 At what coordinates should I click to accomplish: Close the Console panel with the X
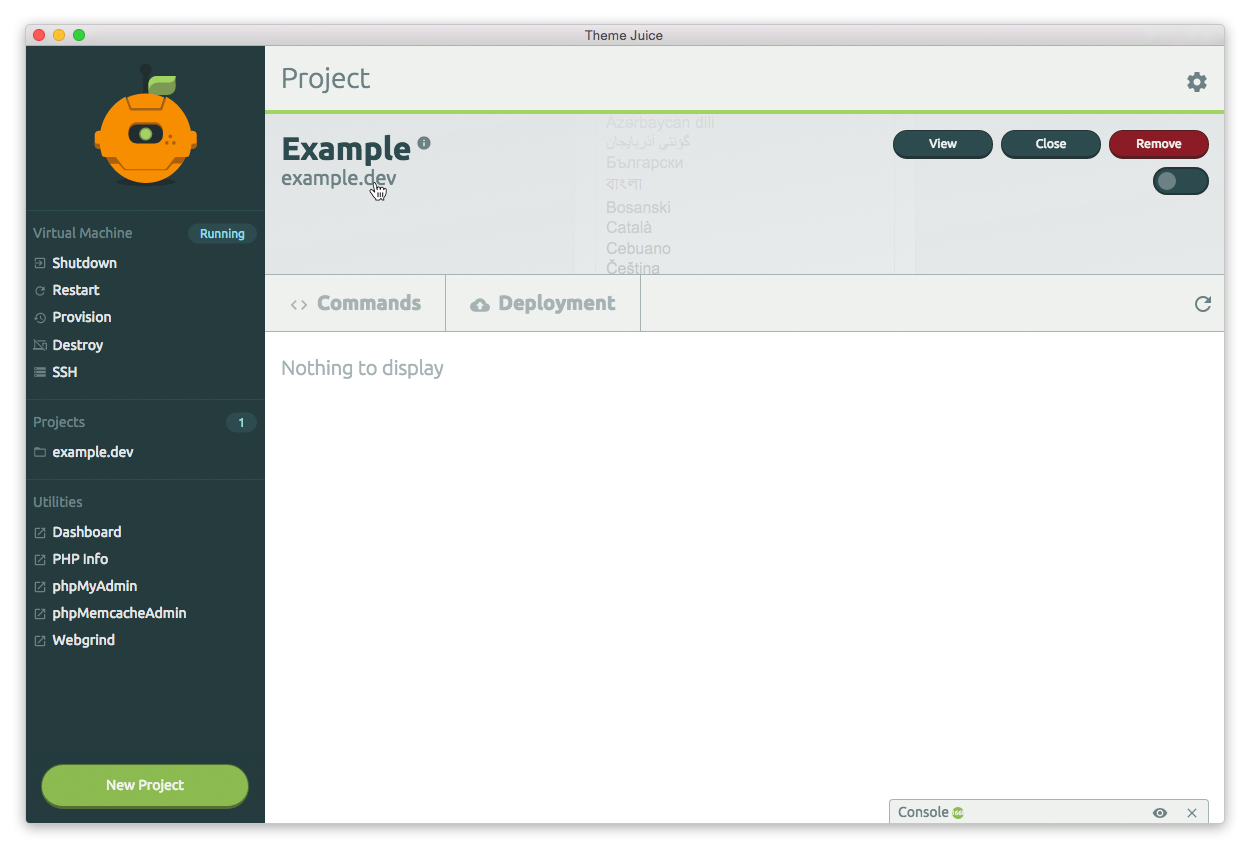pyautogui.click(x=1192, y=813)
